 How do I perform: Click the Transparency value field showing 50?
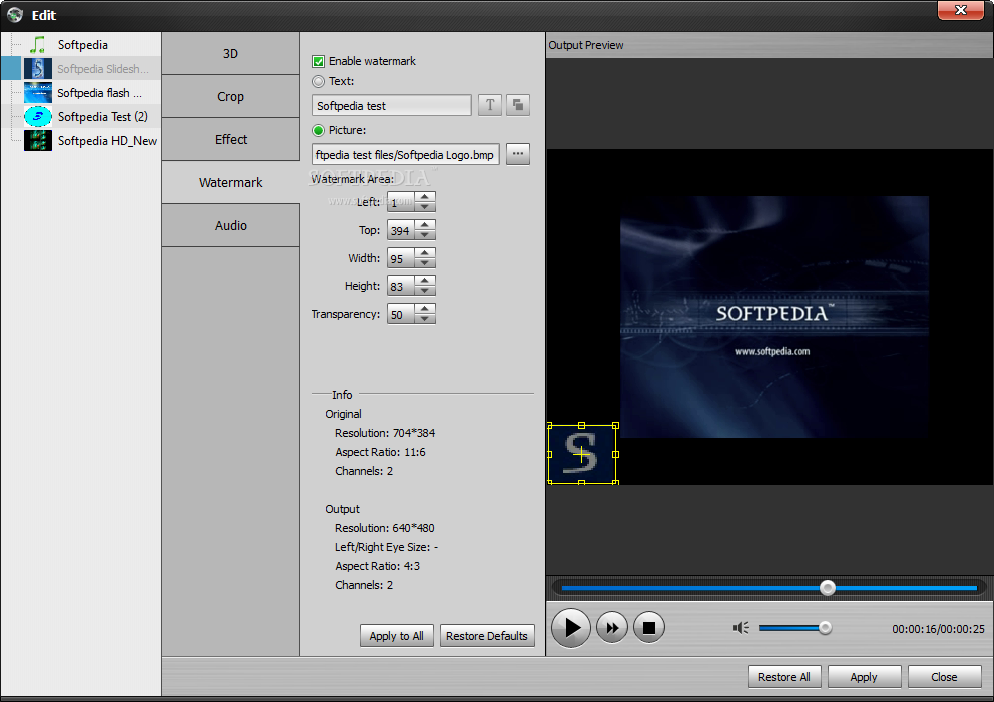pyautogui.click(x=401, y=314)
